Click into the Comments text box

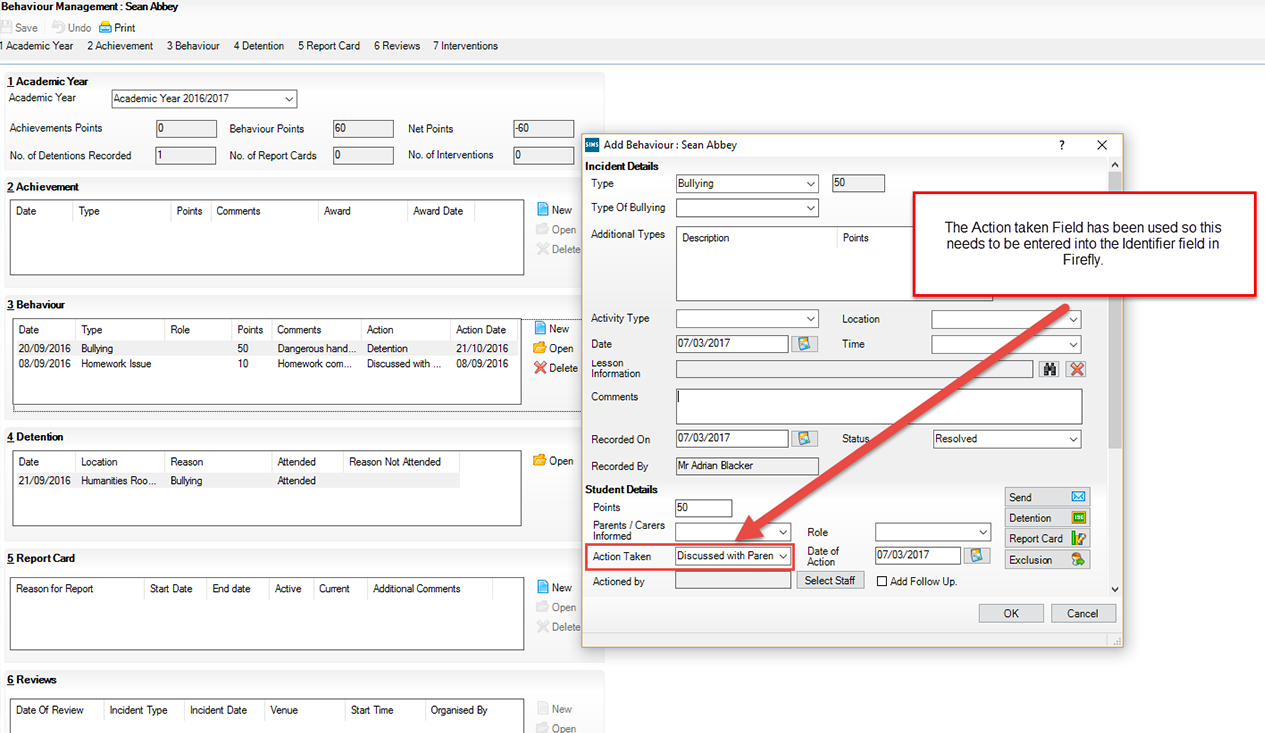click(878, 406)
